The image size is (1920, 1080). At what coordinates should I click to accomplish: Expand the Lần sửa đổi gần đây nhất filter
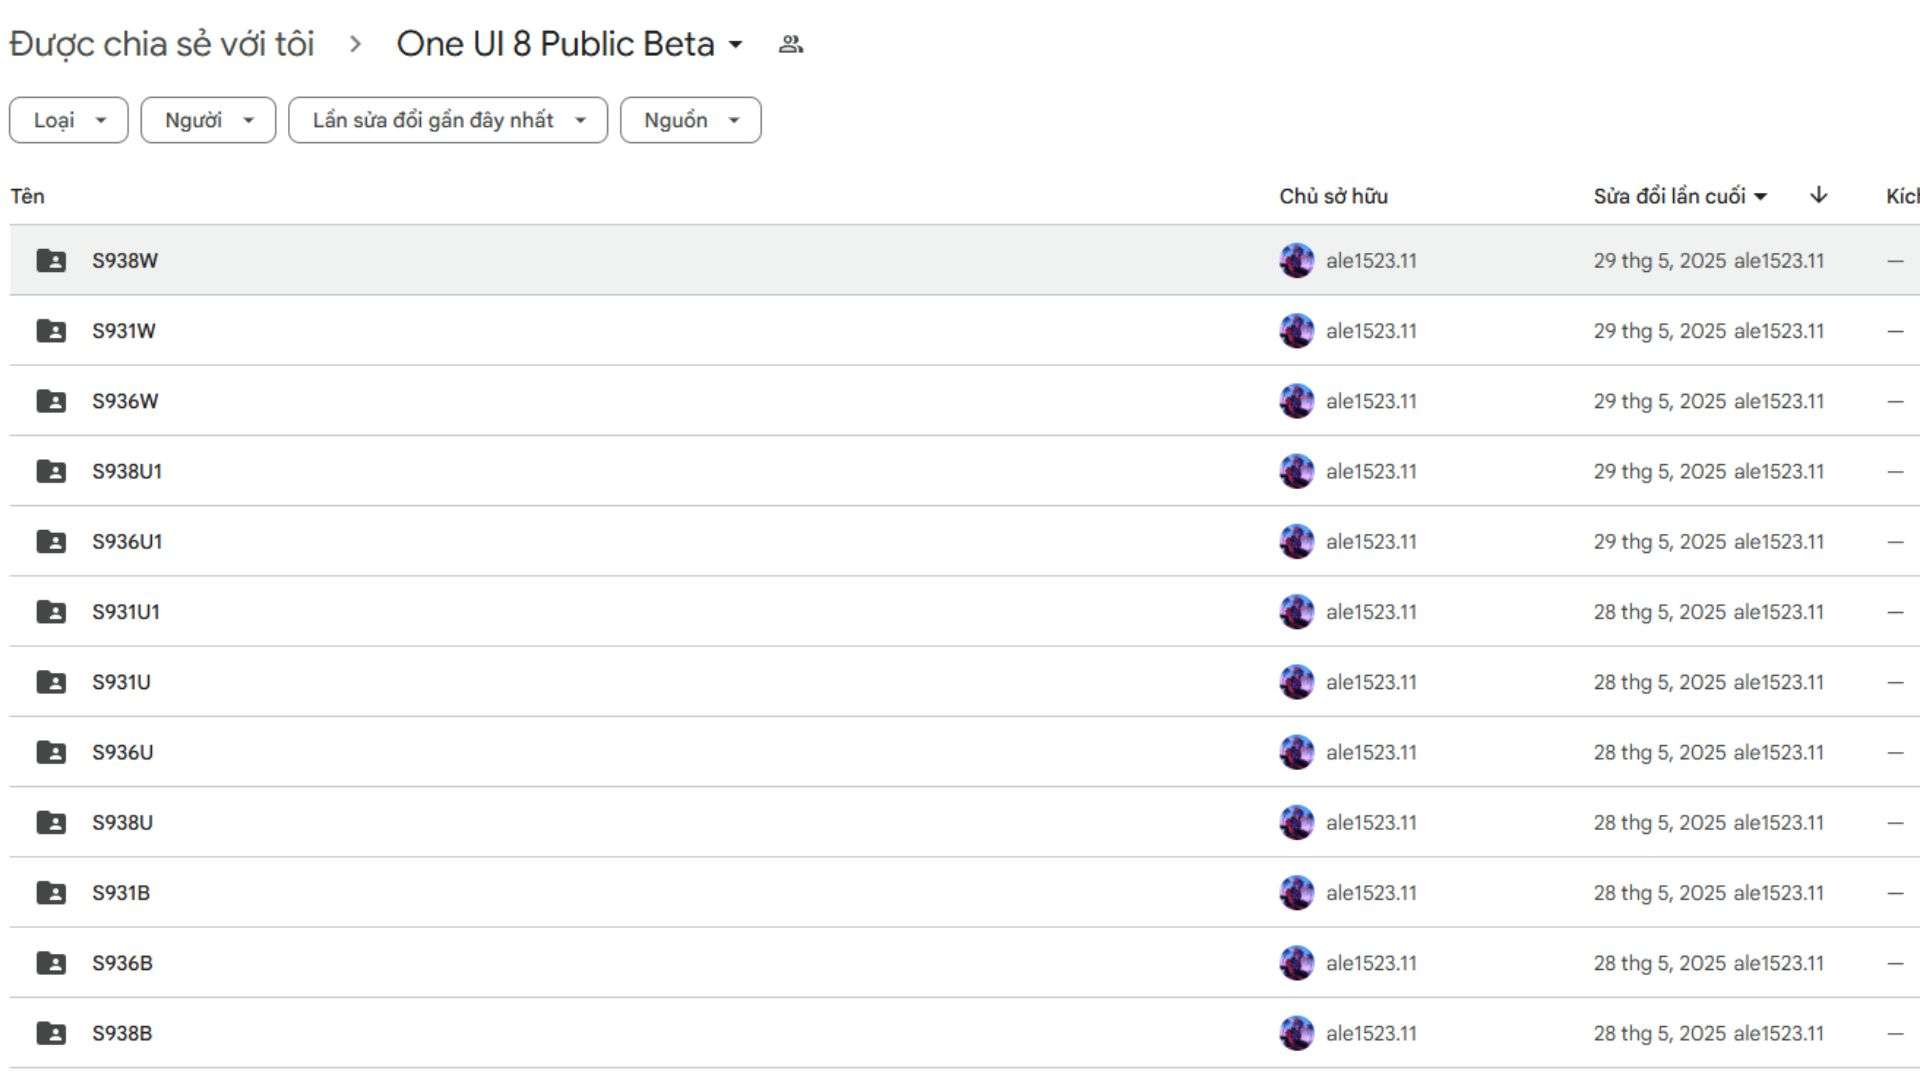tap(448, 120)
